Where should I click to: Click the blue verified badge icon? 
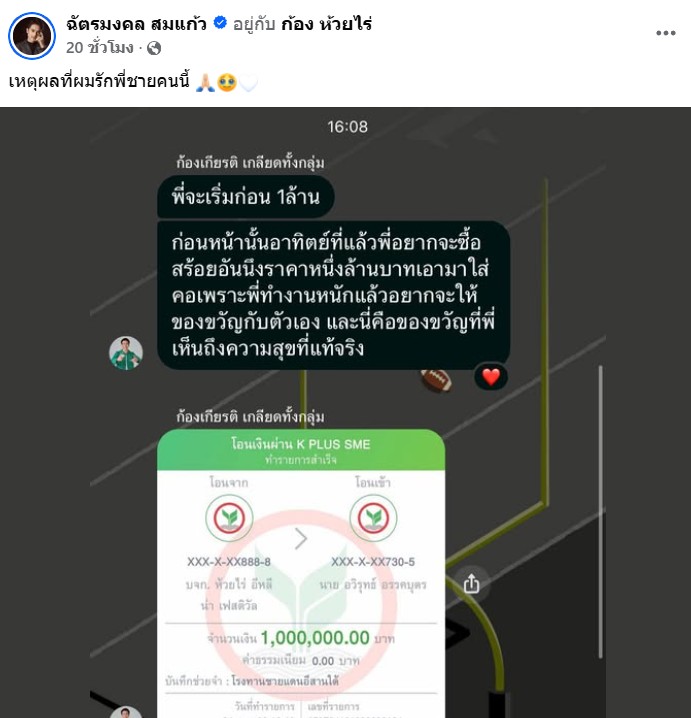(x=220, y=22)
